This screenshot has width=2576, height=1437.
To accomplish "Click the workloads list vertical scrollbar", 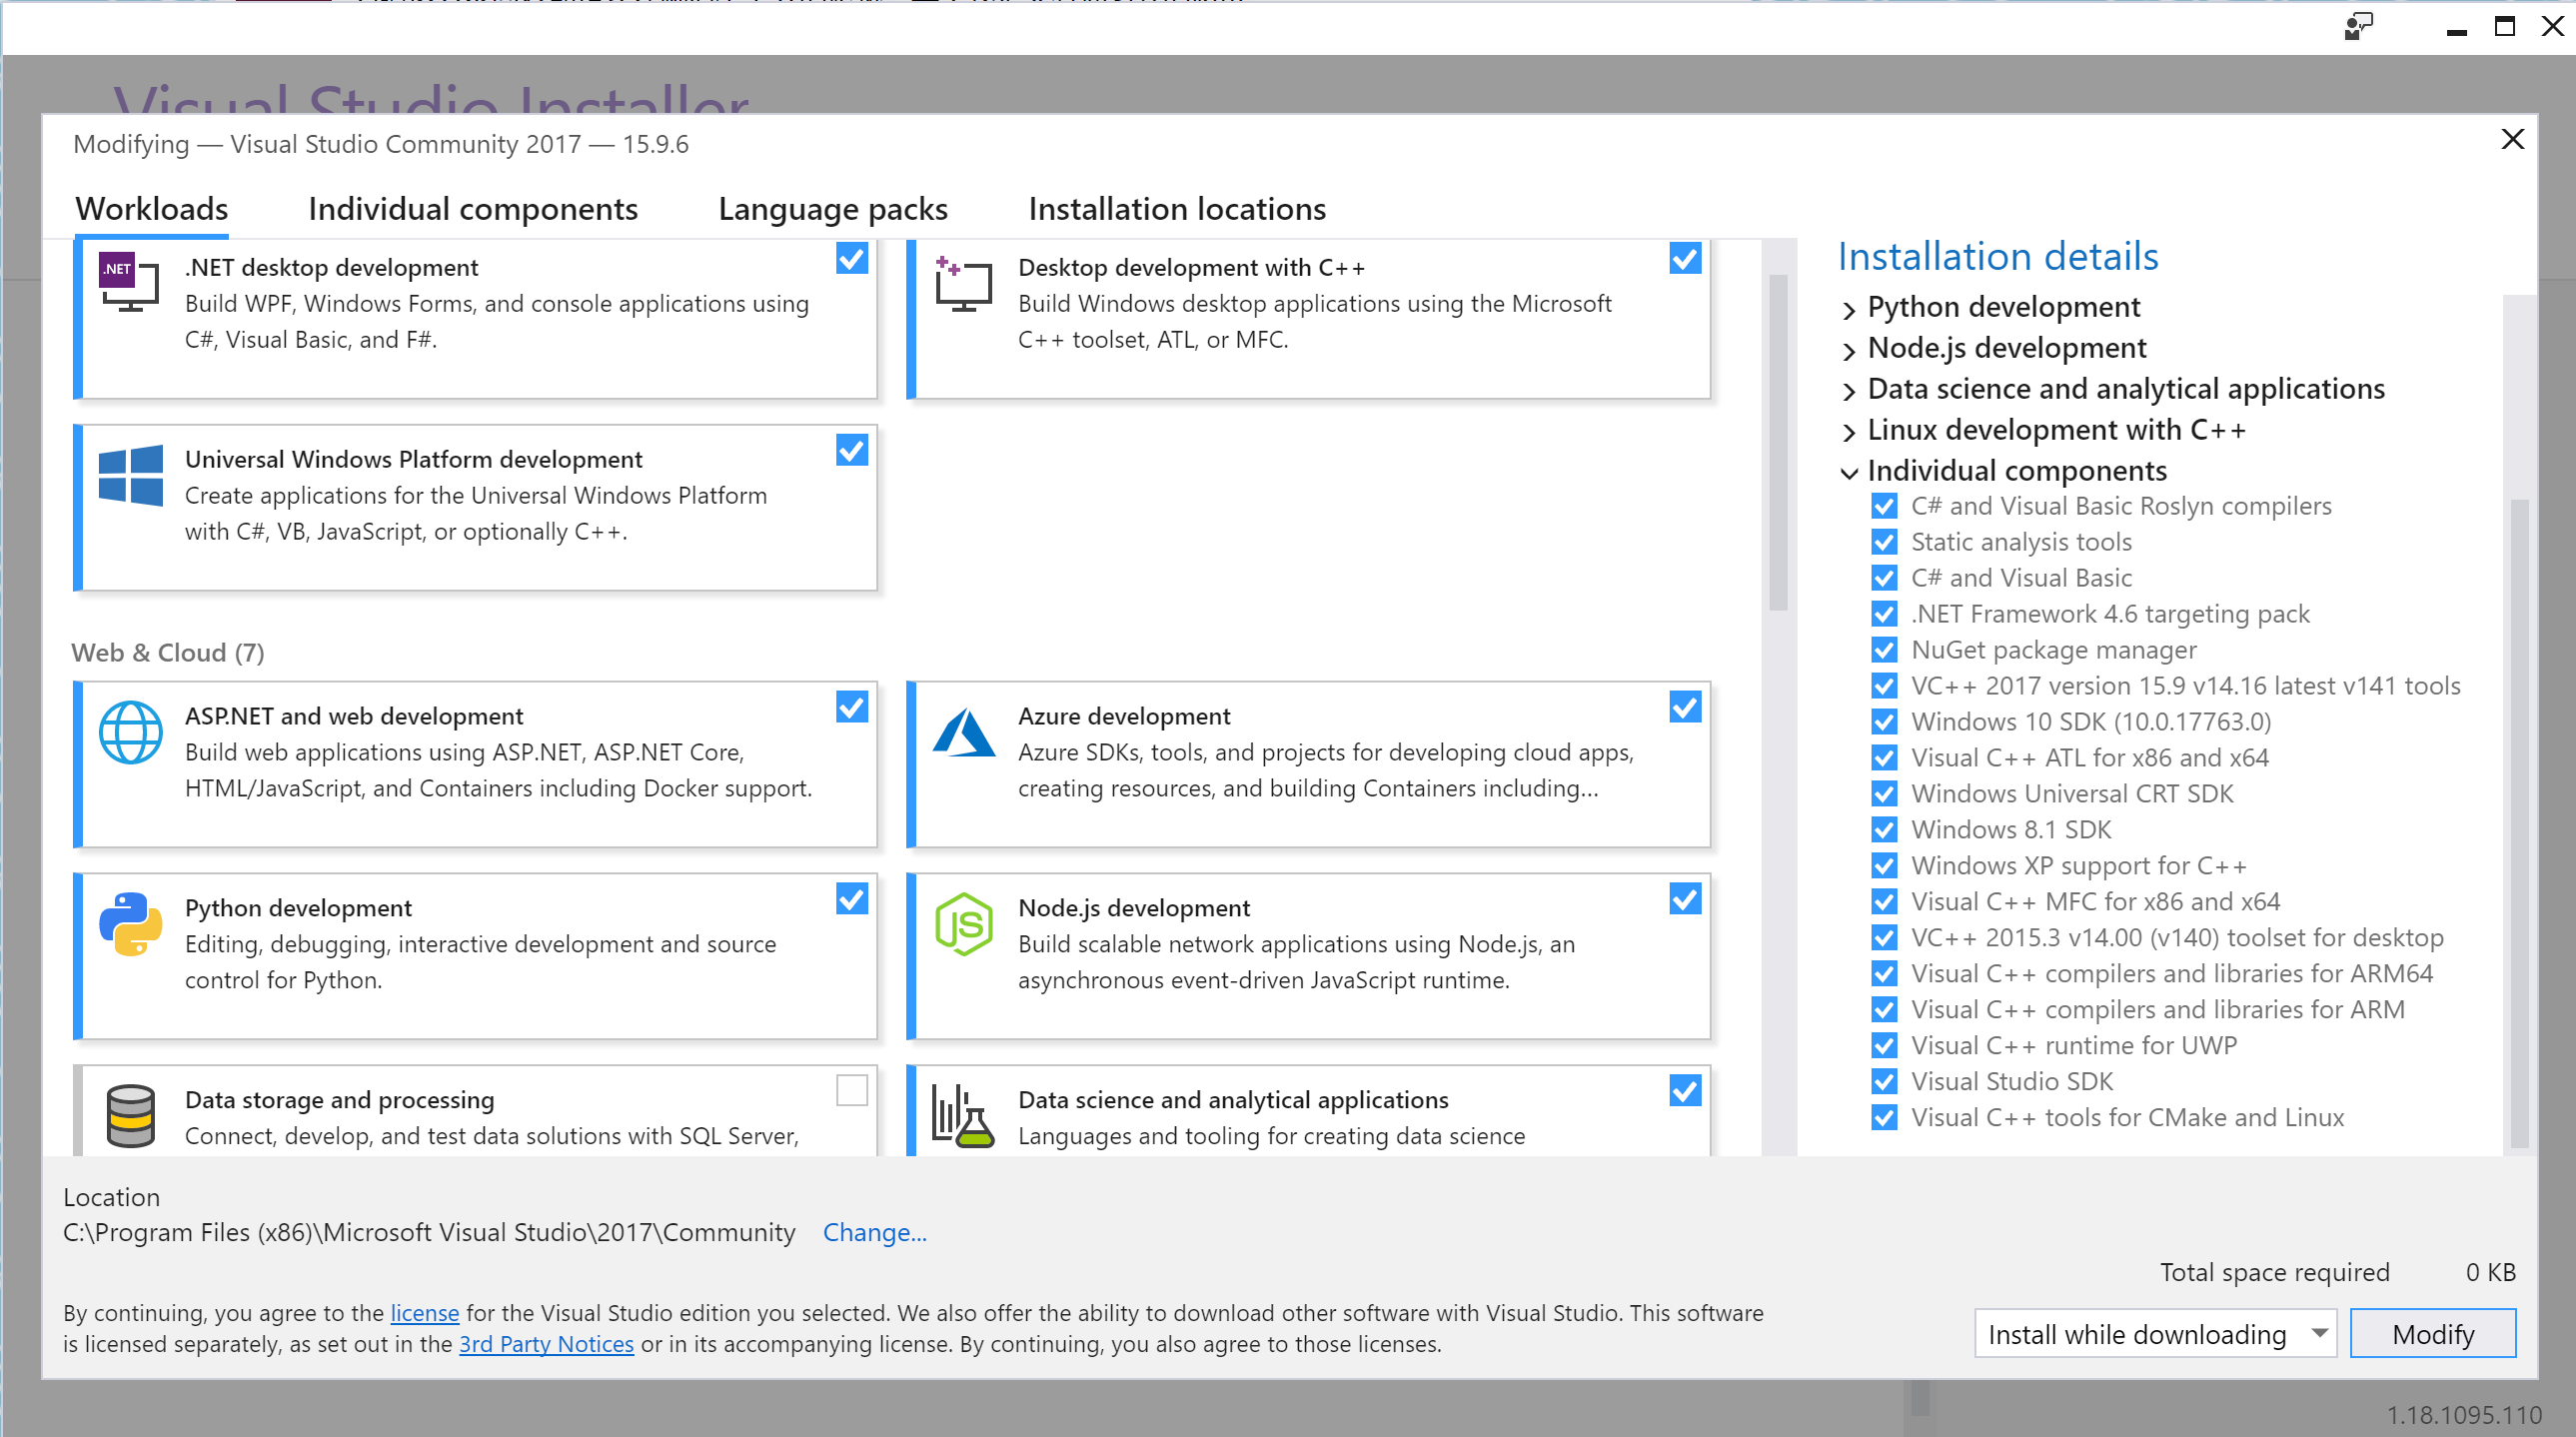I will [x=1777, y=440].
